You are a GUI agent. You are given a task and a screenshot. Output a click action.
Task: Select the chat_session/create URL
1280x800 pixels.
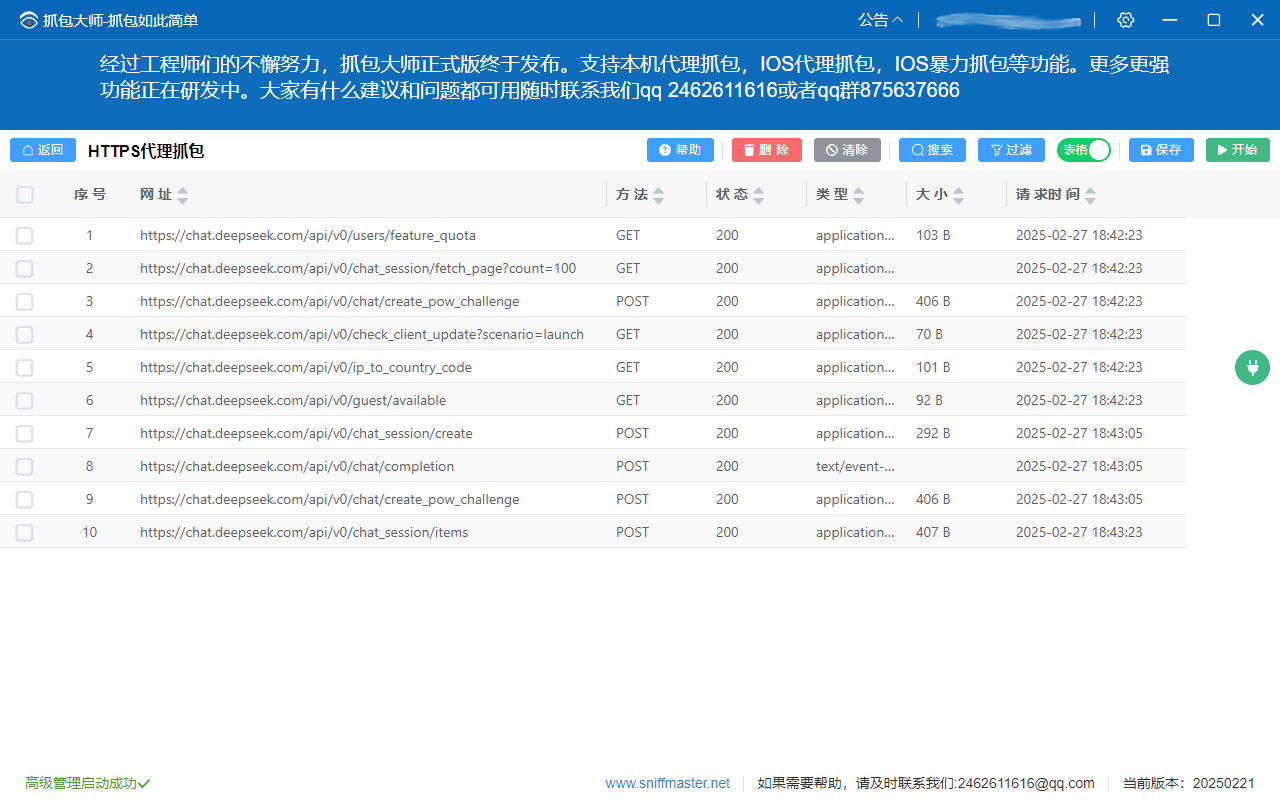pos(306,434)
